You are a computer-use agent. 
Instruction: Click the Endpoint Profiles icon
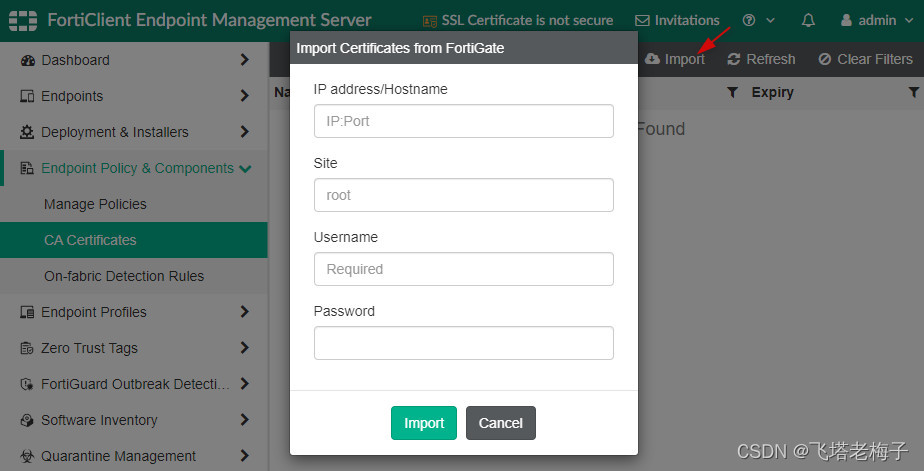pos(27,312)
